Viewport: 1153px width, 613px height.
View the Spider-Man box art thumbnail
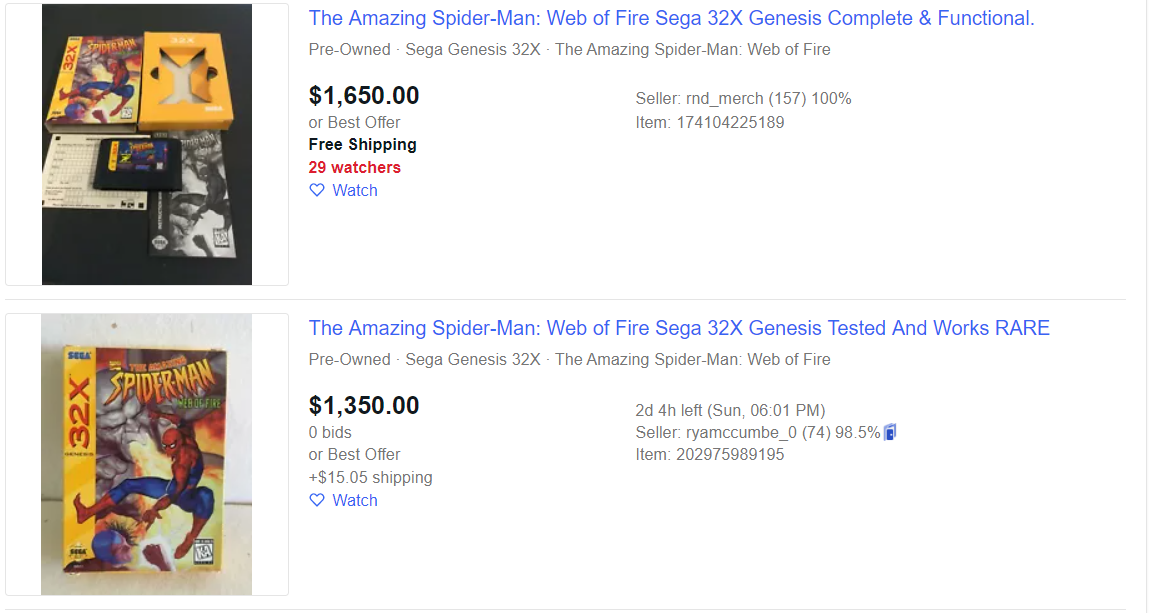click(x=147, y=454)
